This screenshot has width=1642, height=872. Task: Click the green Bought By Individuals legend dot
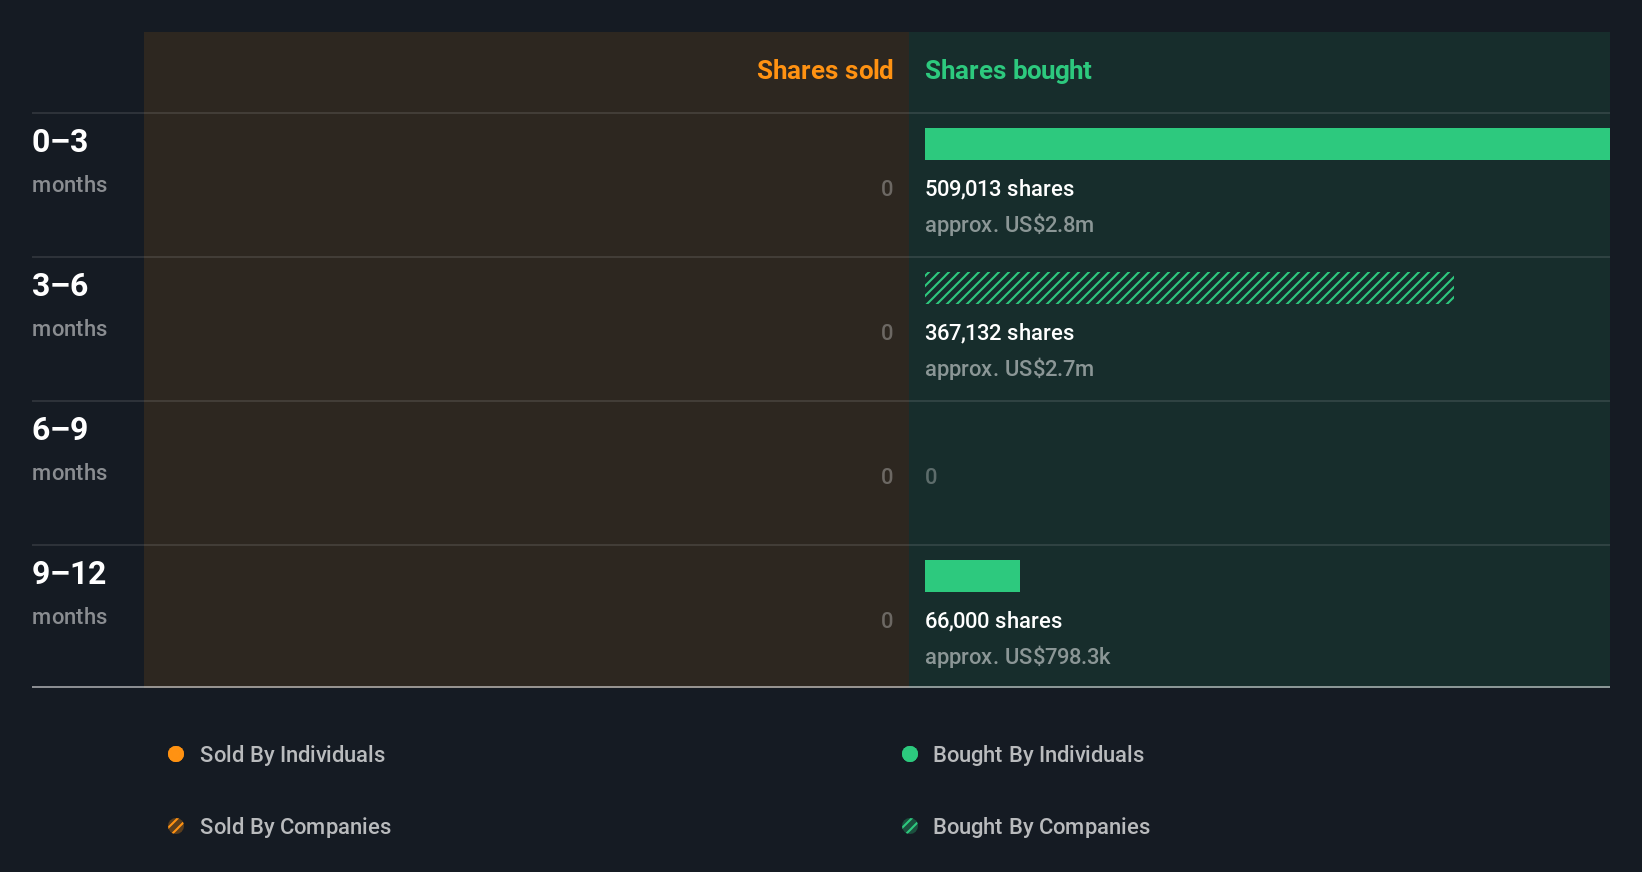[x=910, y=754]
